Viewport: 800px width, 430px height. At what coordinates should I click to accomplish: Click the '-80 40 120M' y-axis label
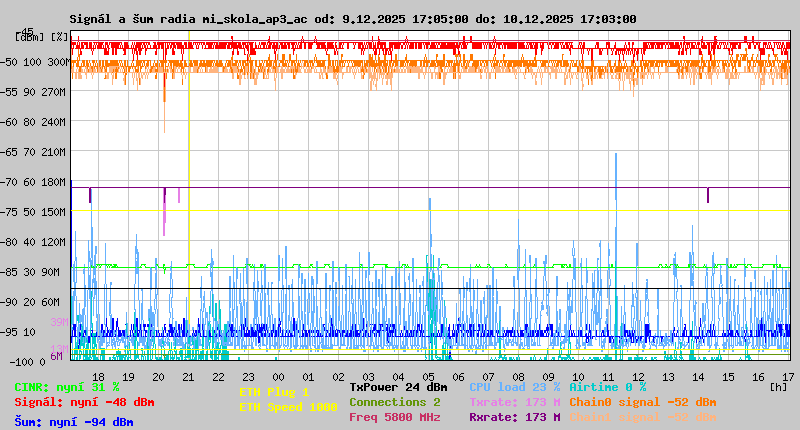point(33,242)
